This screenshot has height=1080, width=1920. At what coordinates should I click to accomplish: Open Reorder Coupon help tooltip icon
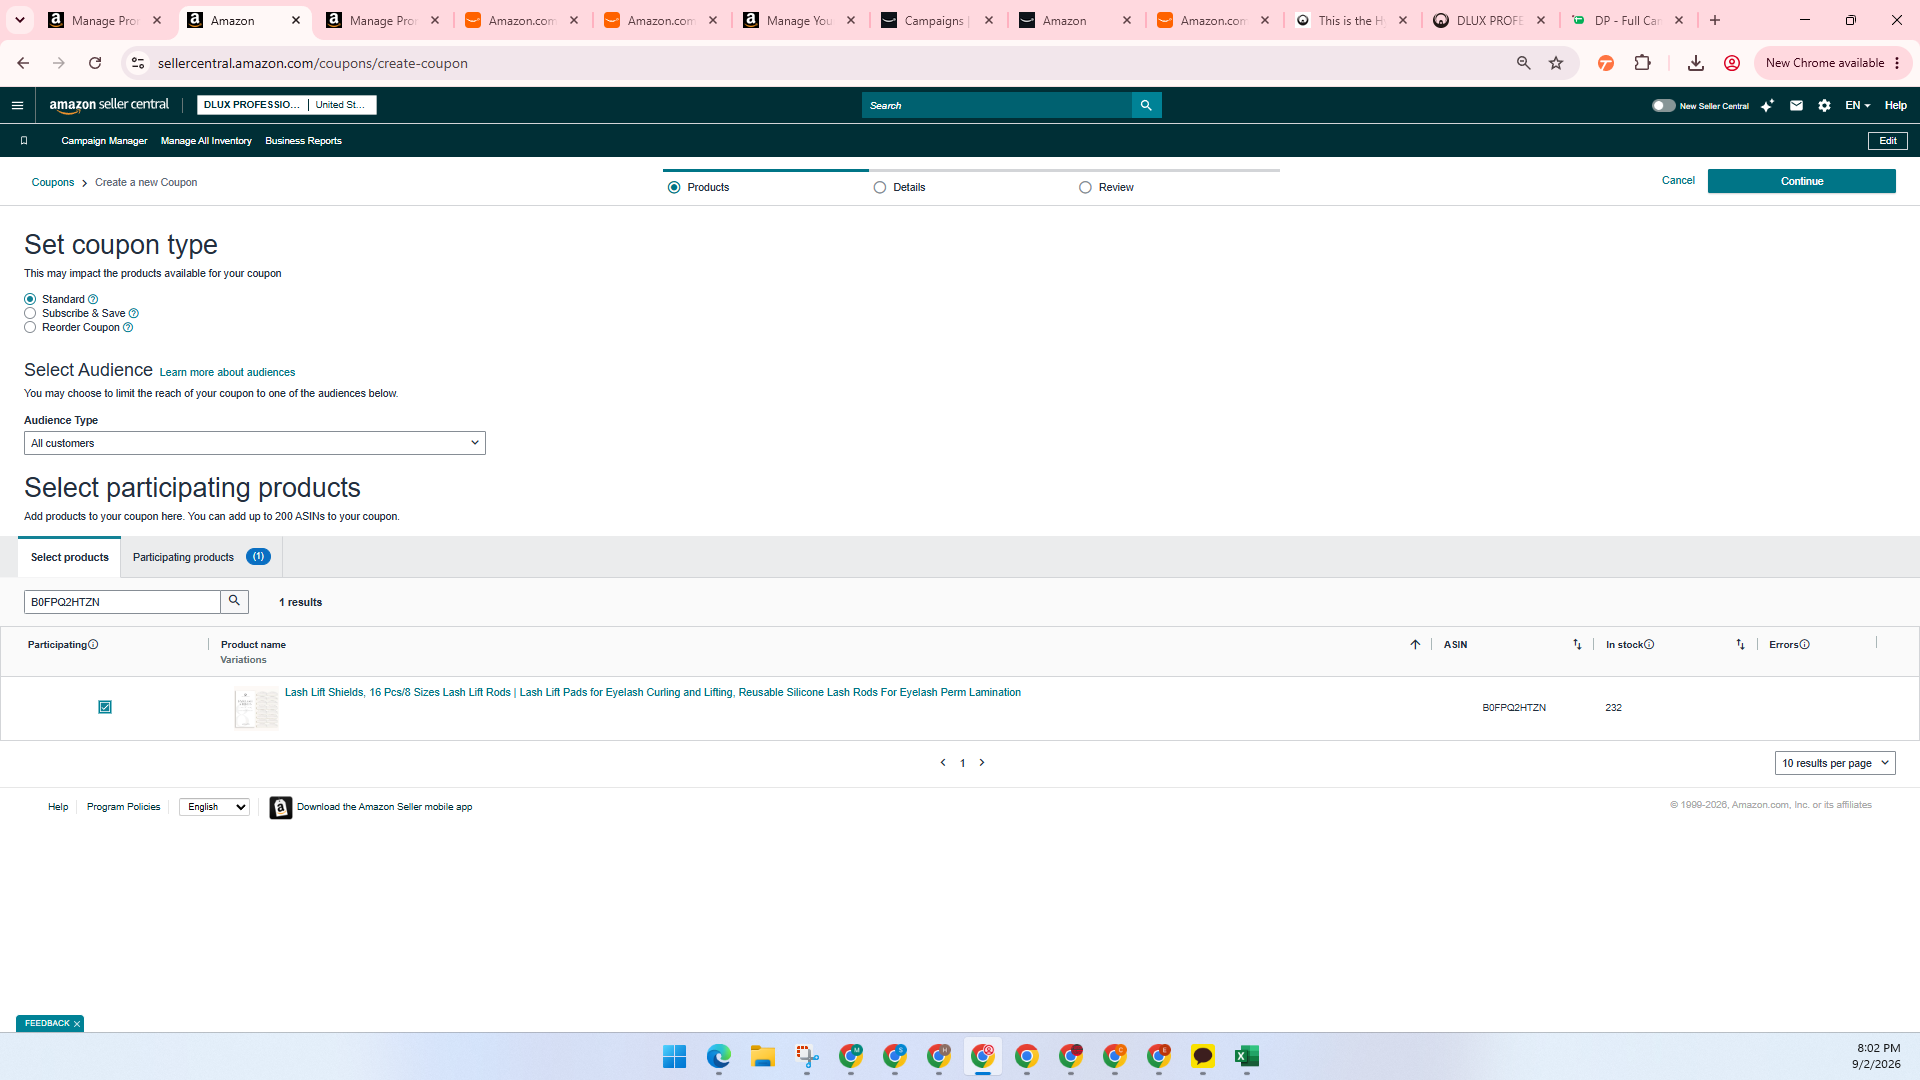click(x=128, y=327)
